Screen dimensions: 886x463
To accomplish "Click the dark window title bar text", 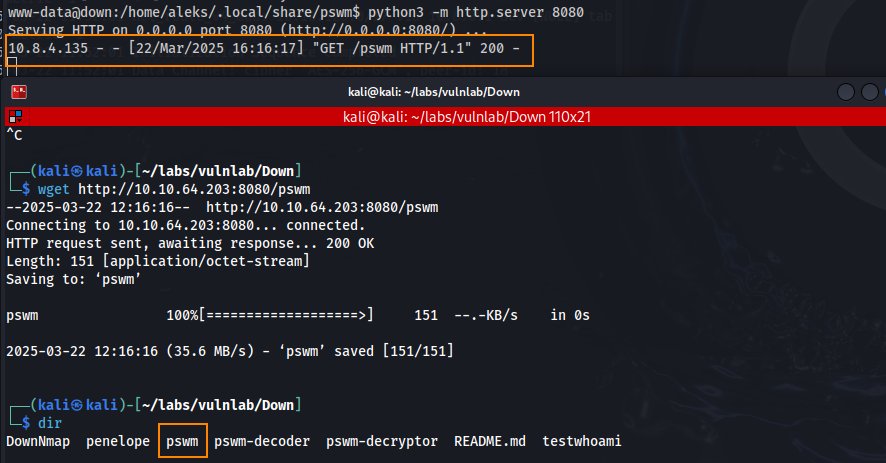I will (x=443, y=92).
